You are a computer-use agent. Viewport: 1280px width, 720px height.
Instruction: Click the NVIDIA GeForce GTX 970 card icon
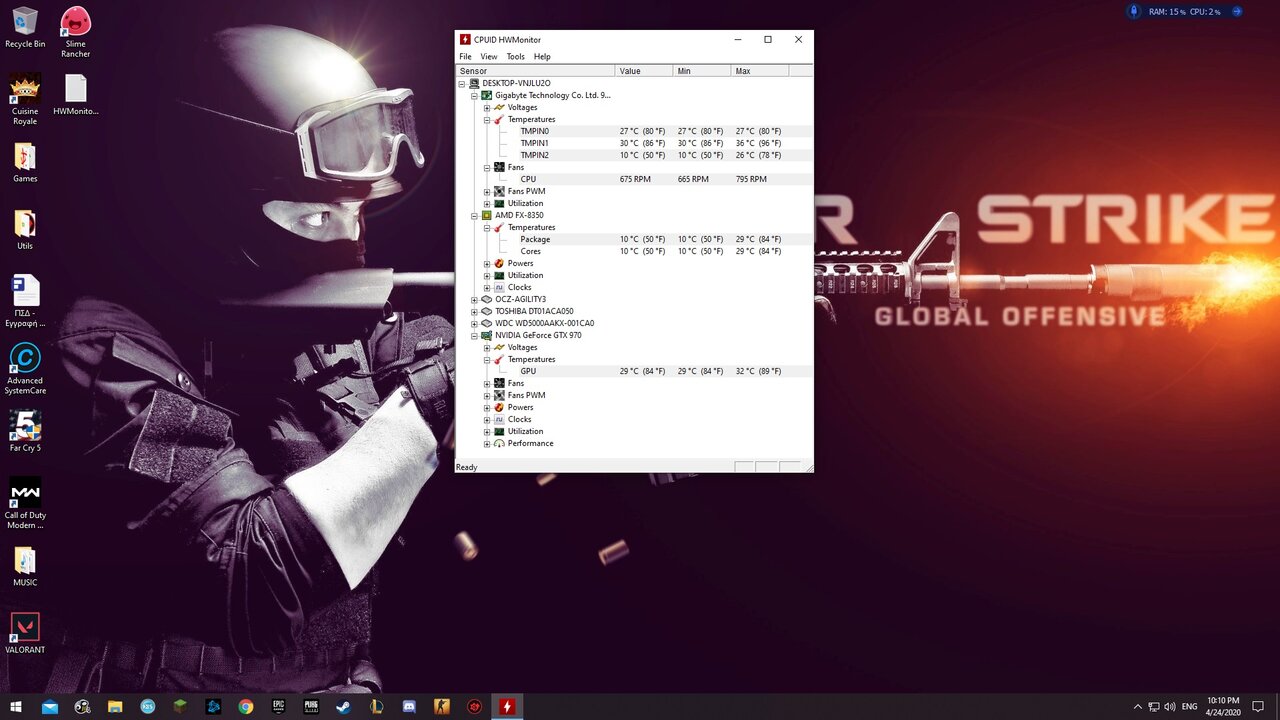486,335
